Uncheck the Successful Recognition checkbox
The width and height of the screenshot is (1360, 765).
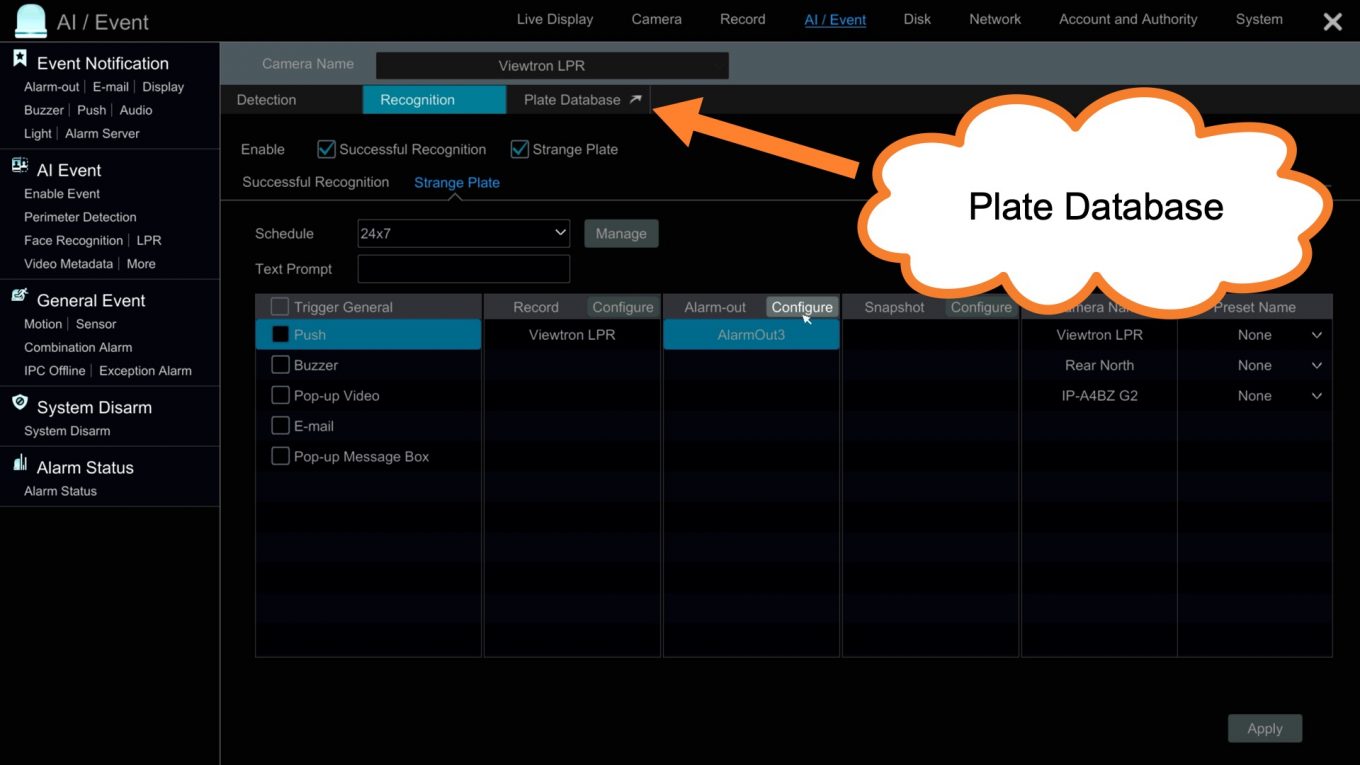[326, 149]
